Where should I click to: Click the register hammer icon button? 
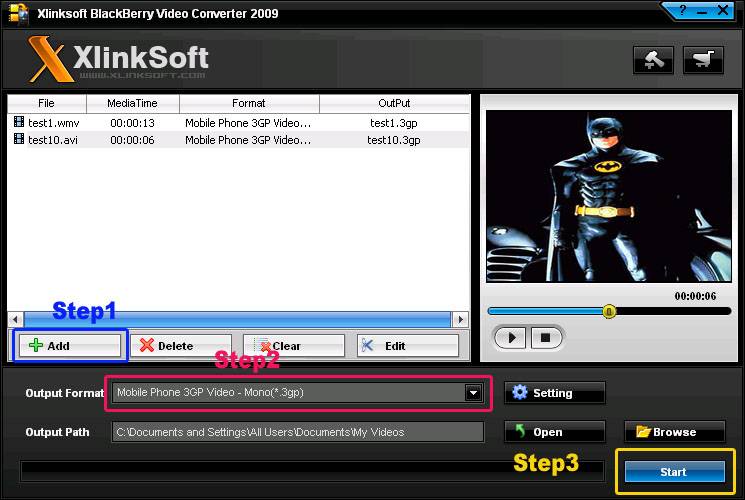653,60
